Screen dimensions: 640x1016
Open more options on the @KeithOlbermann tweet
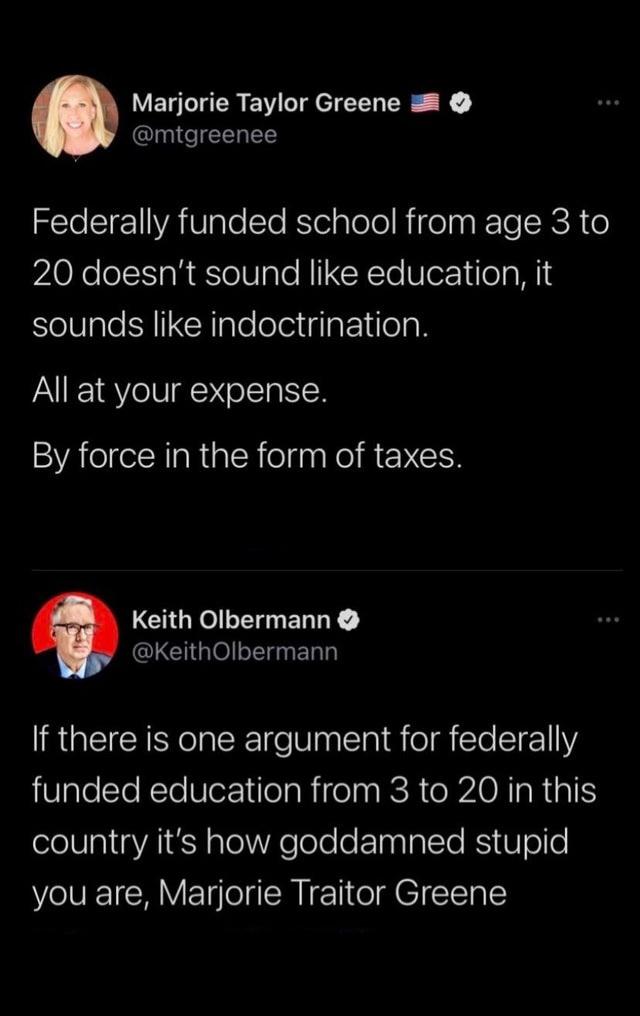coord(608,621)
